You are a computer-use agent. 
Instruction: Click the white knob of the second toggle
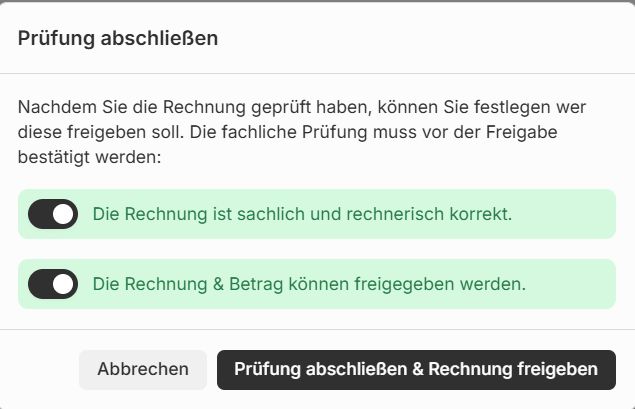[63, 284]
